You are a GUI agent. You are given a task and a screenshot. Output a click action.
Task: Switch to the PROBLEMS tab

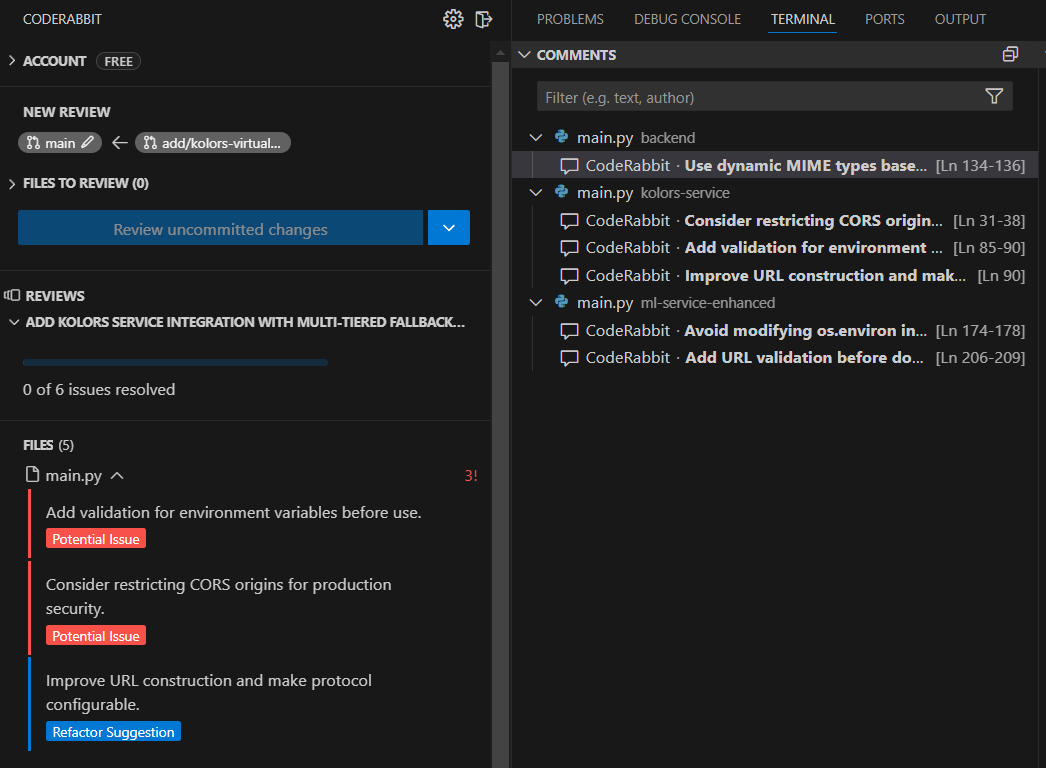click(x=570, y=19)
